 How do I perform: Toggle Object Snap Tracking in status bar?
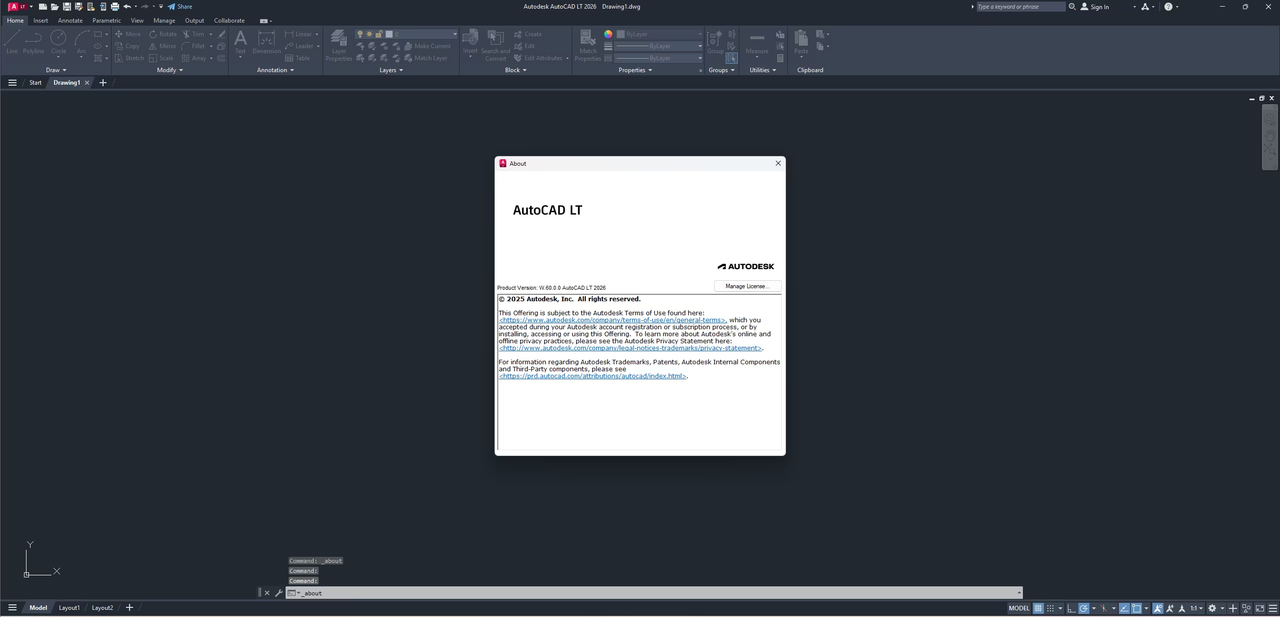1124,608
